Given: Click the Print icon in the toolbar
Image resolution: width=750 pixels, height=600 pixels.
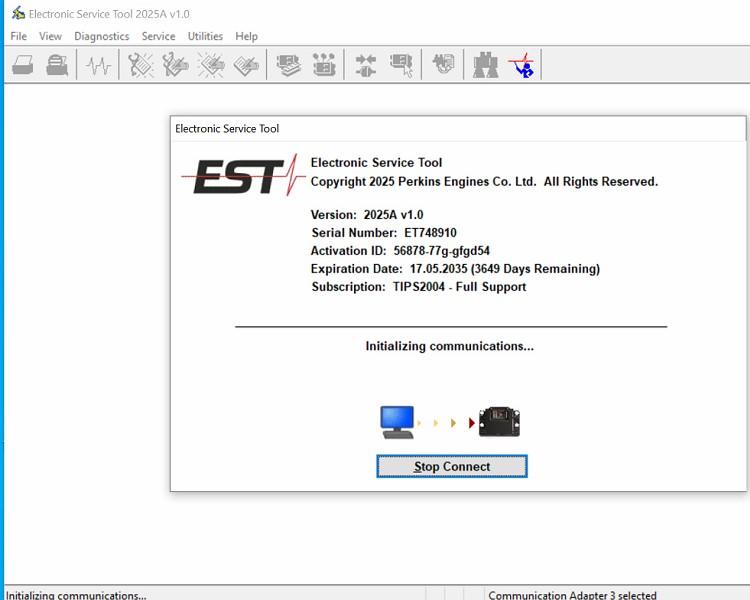Looking at the screenshot, I should [23, 66].
